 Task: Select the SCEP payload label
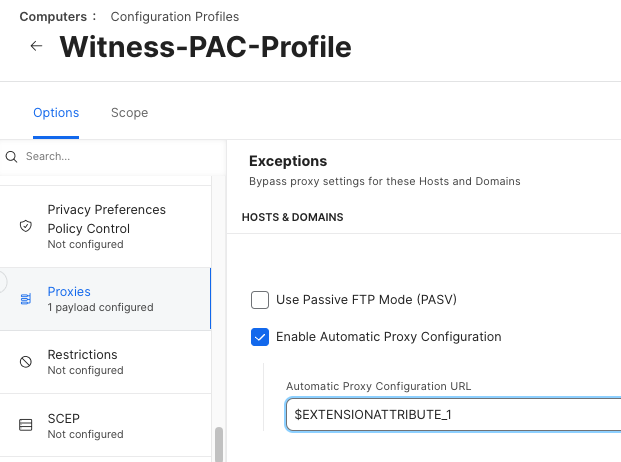[x=63, y=418]
